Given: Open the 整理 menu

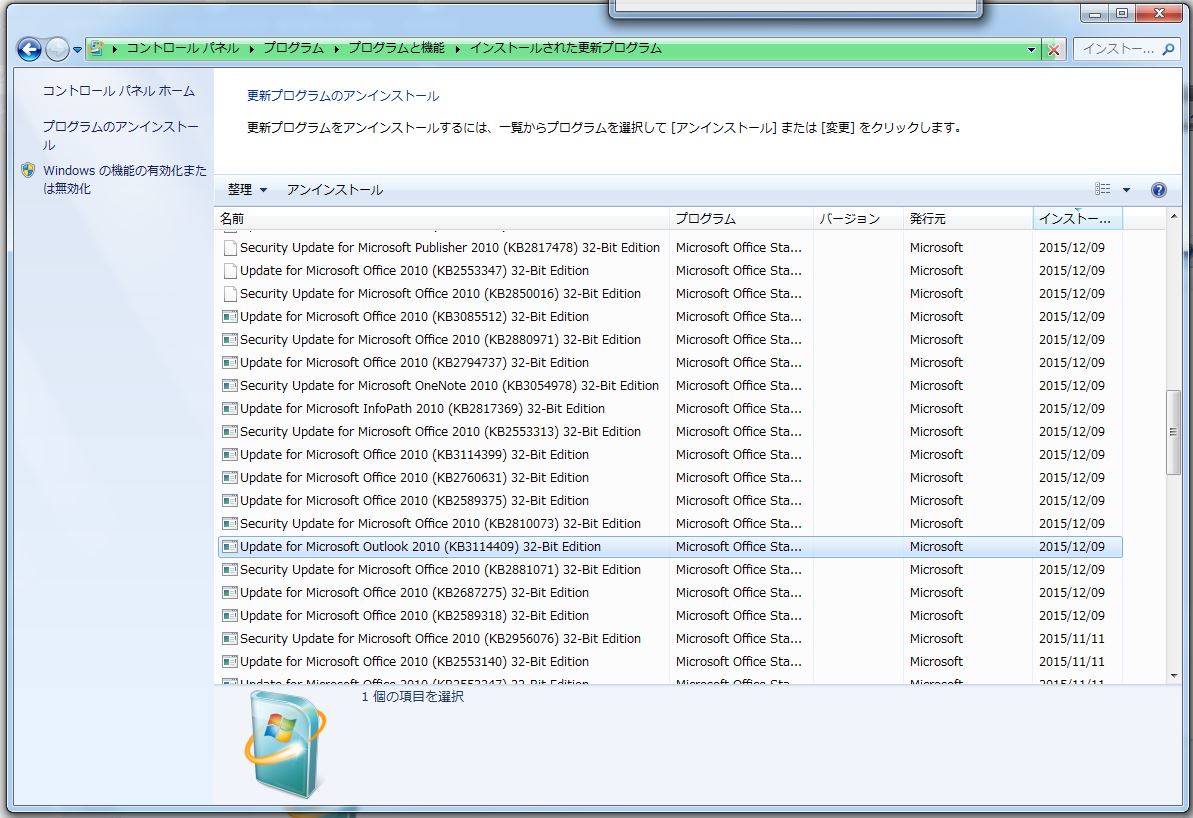Looking at the screenshot, I should (x=247, y=189).
